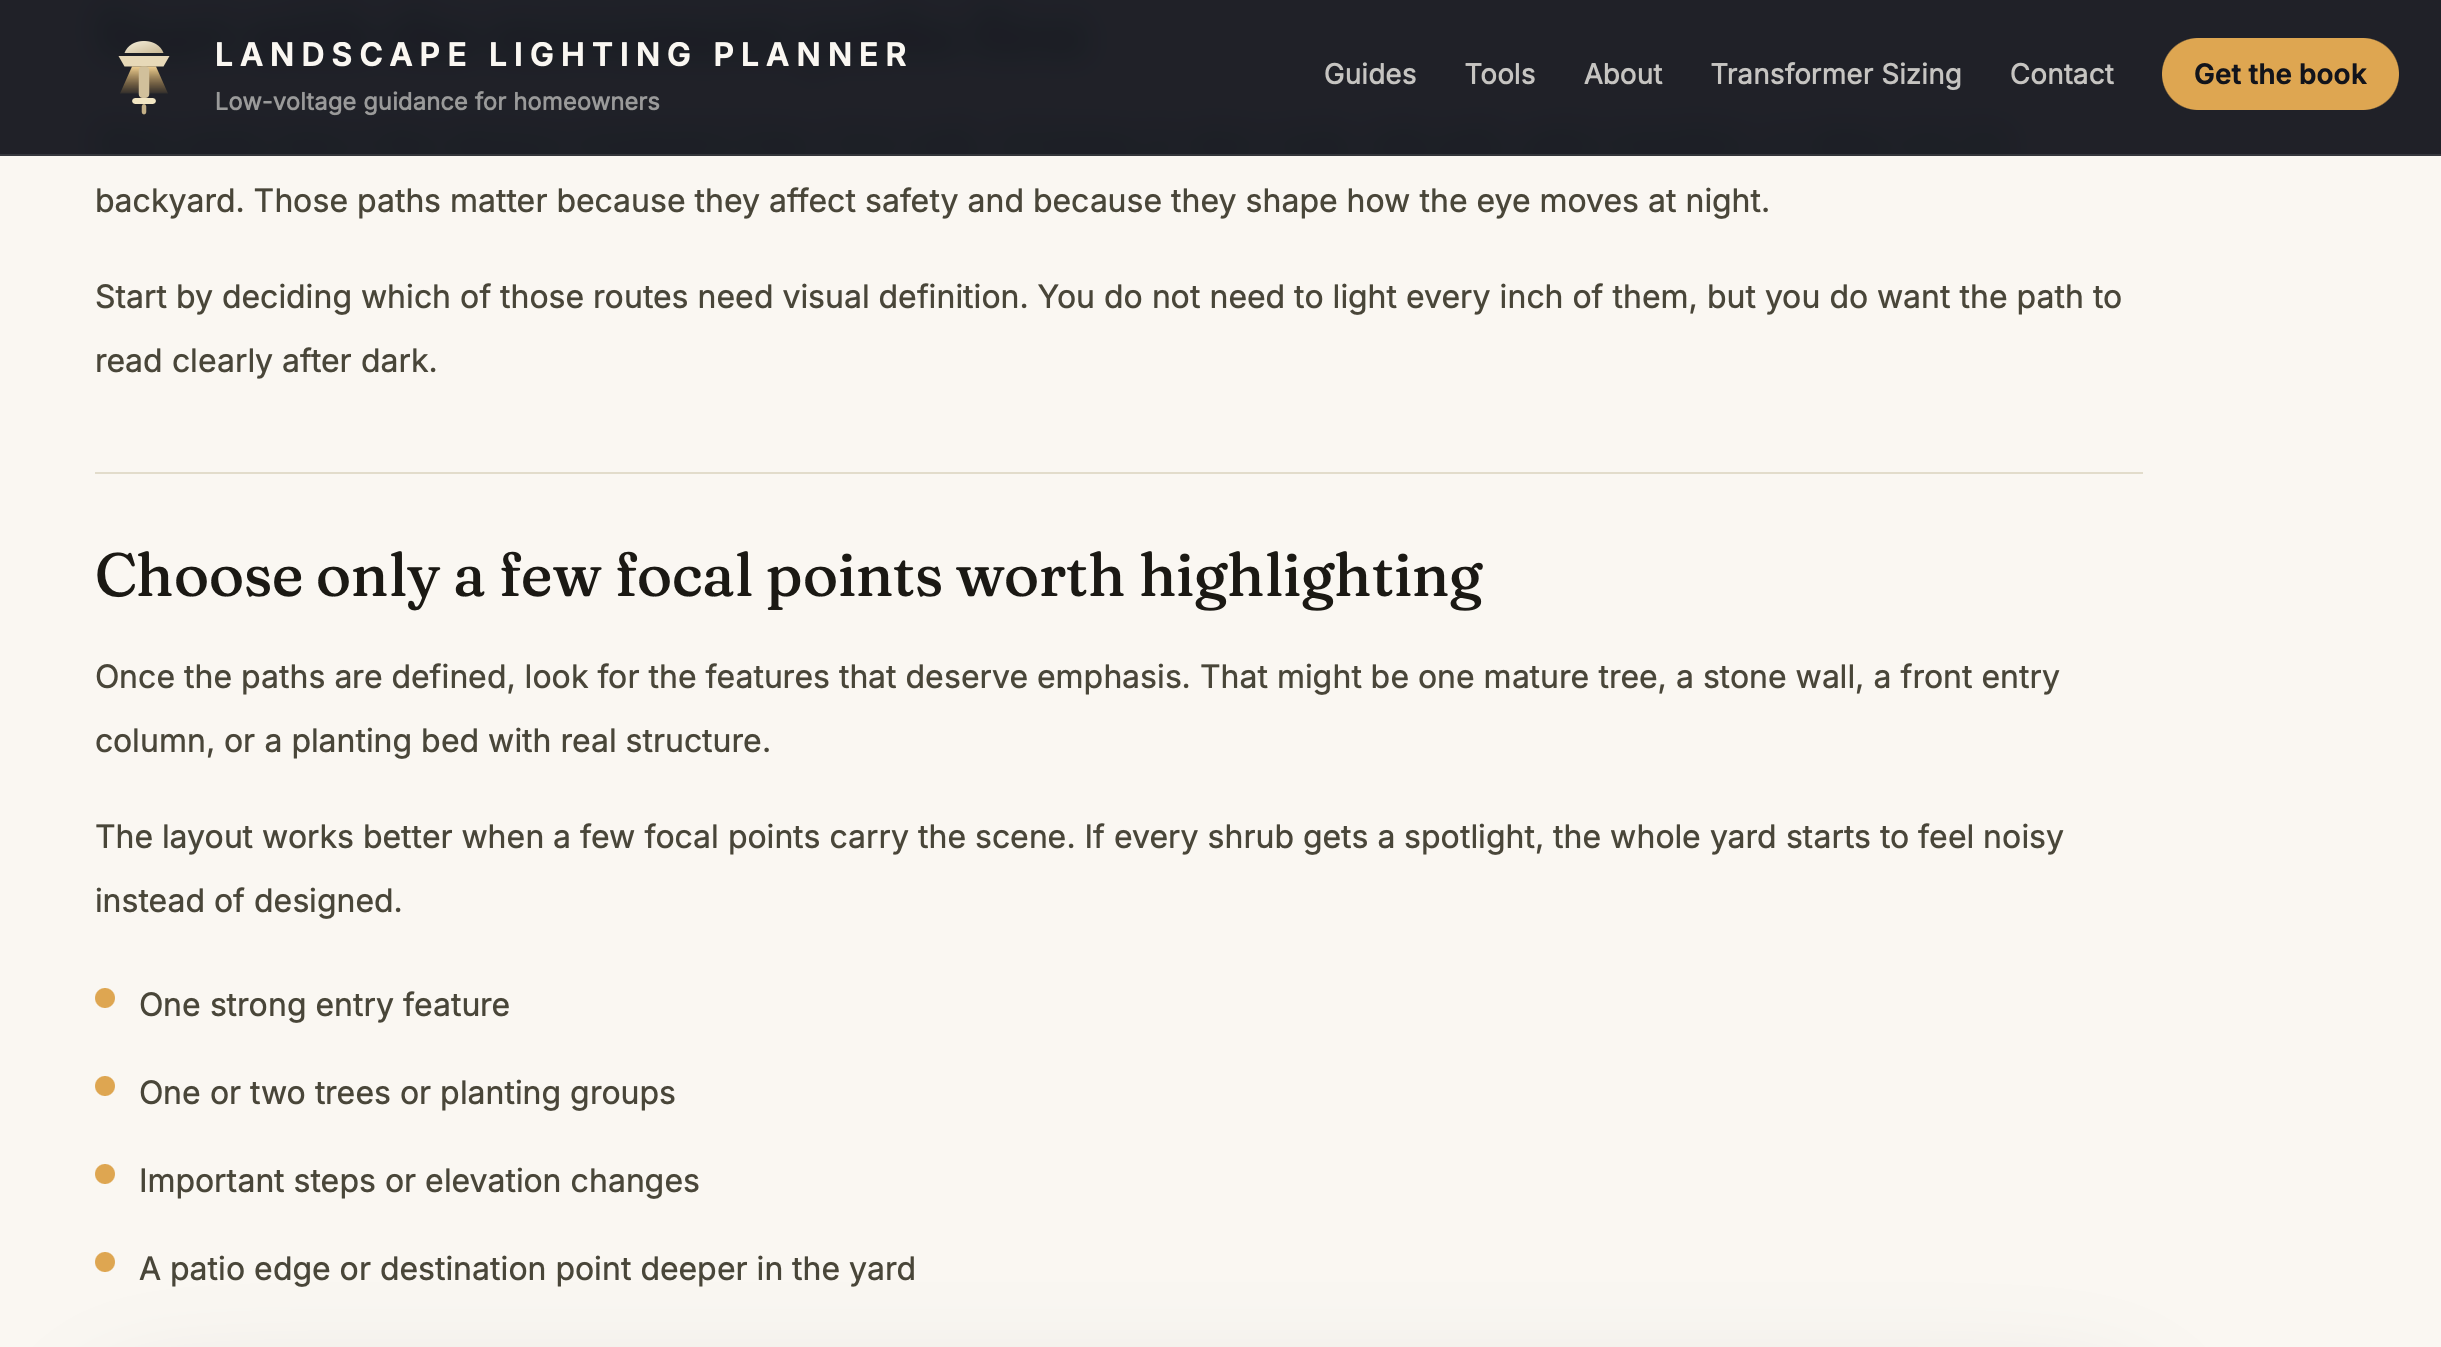Go to the About page
The width and height of the screenshot is (2441, 1347).
(x=1622, y=74)
